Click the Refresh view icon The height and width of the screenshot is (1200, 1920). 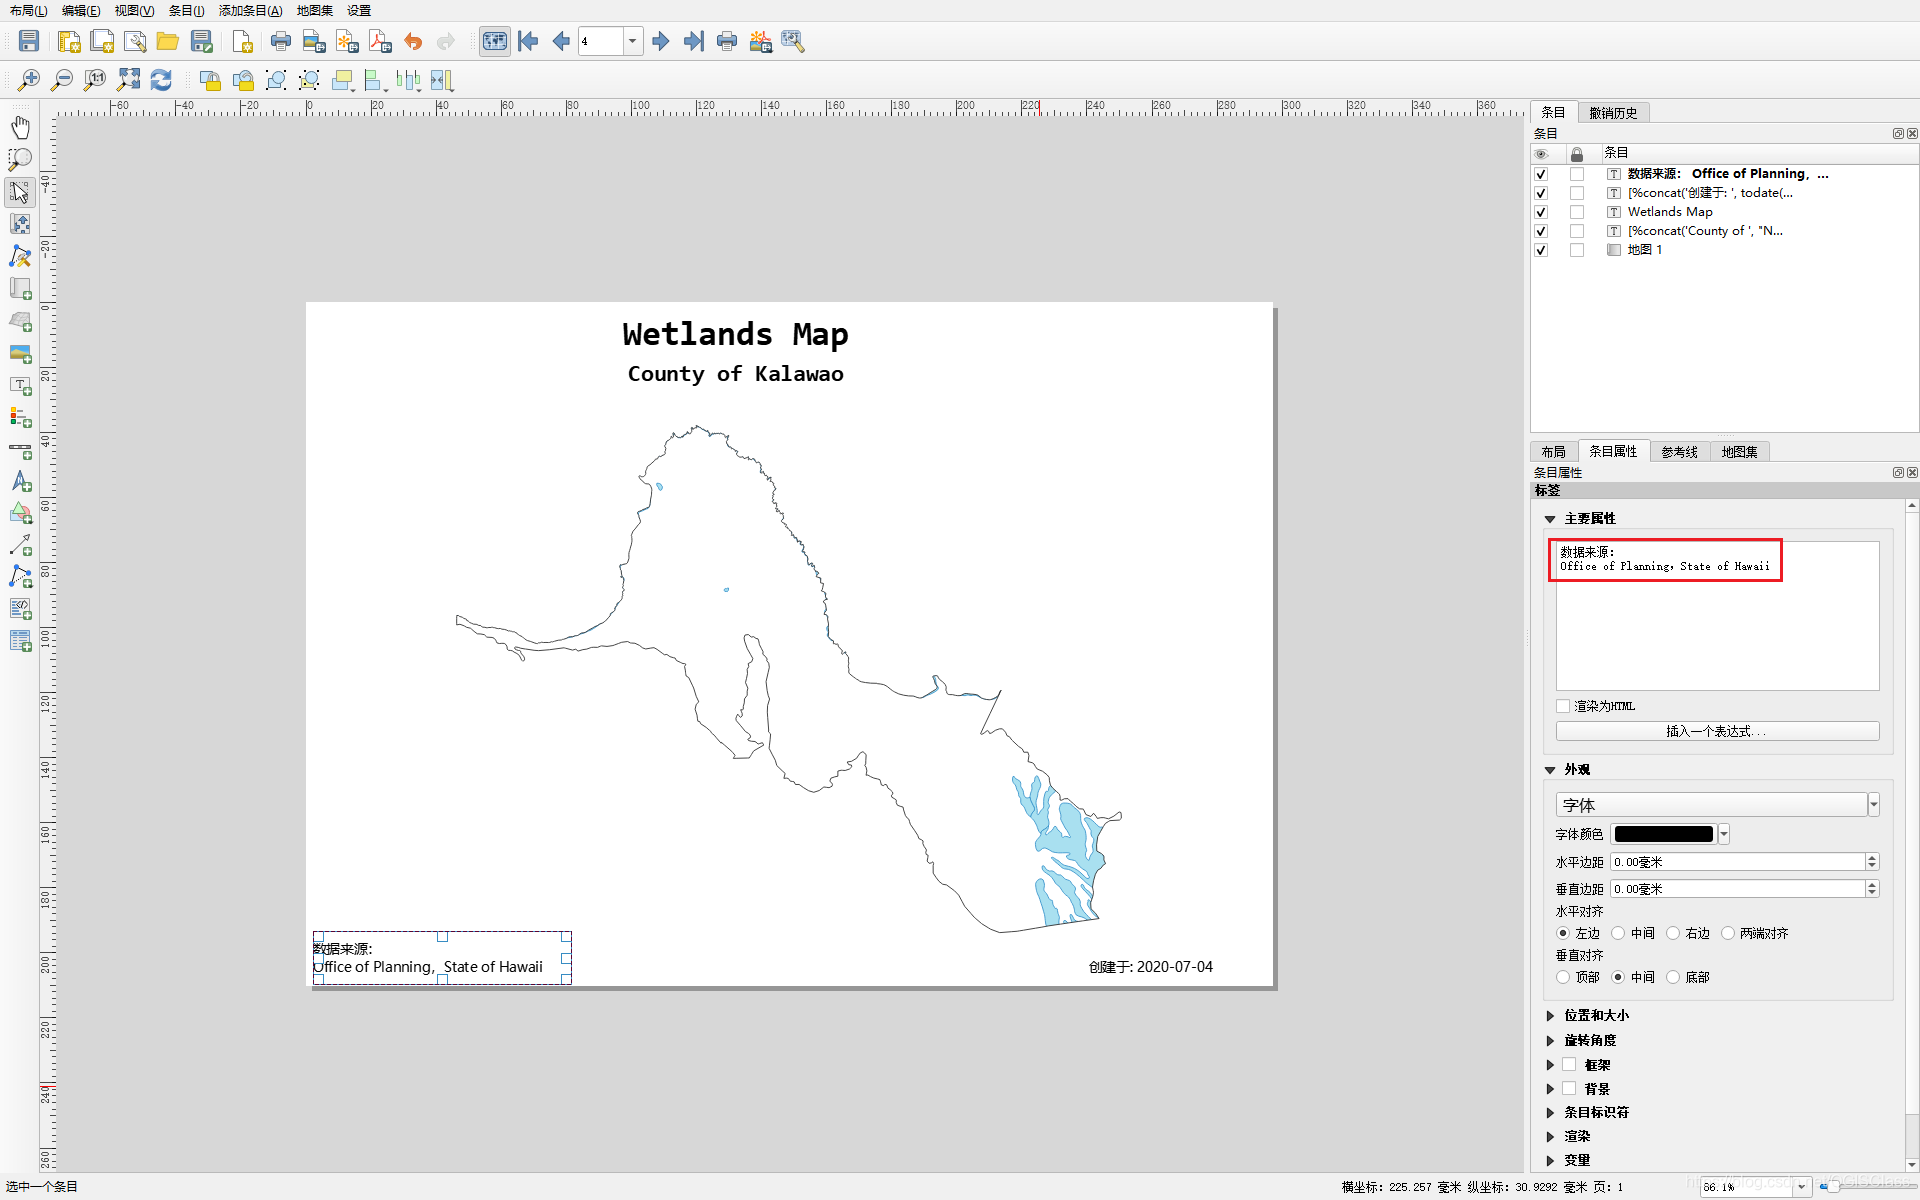point(161,80)
